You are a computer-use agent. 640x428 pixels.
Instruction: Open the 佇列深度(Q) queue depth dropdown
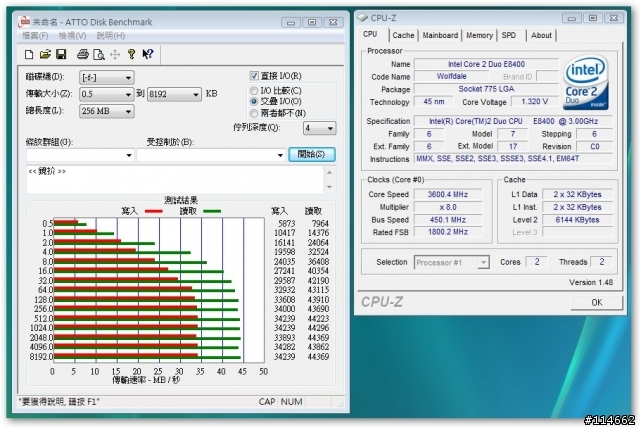coord(320,128)
